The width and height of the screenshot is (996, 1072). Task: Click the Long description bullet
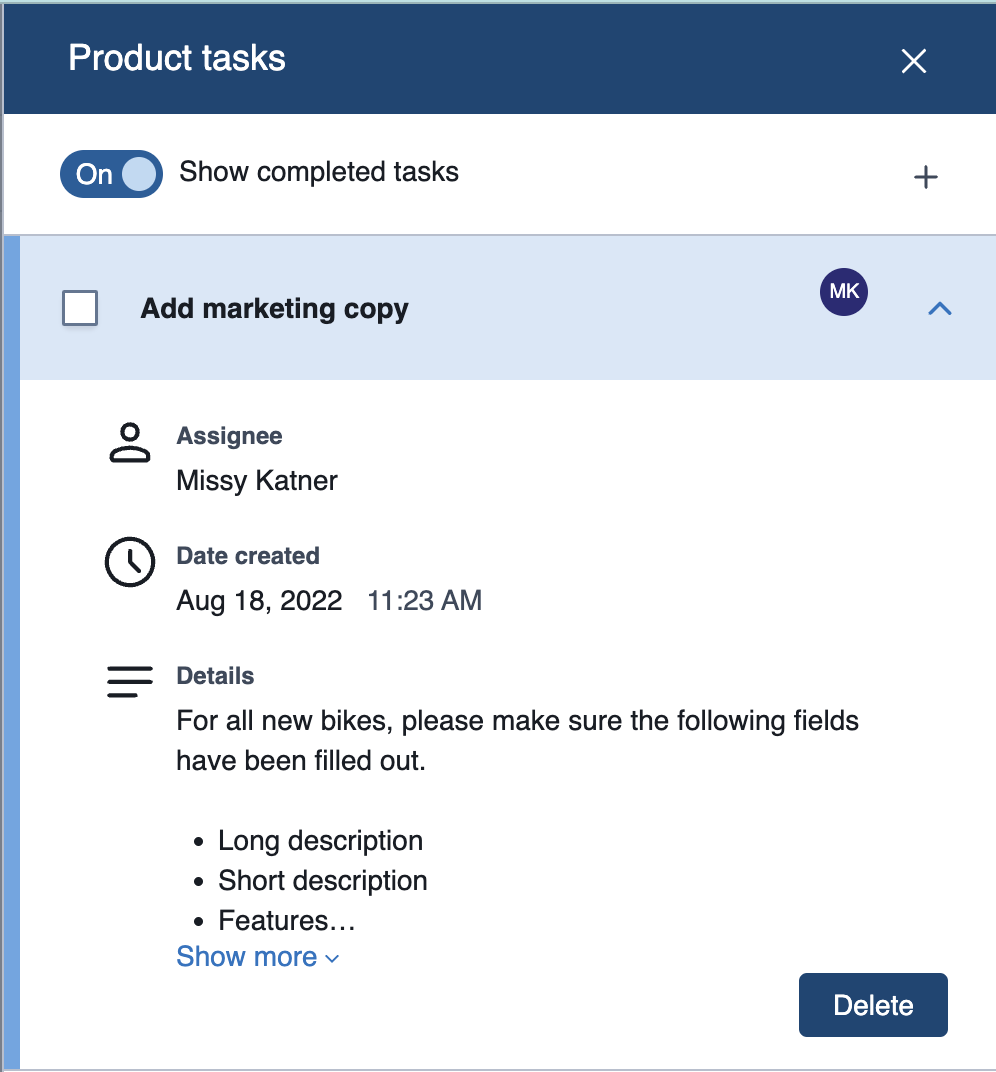(x=320, y=841)
